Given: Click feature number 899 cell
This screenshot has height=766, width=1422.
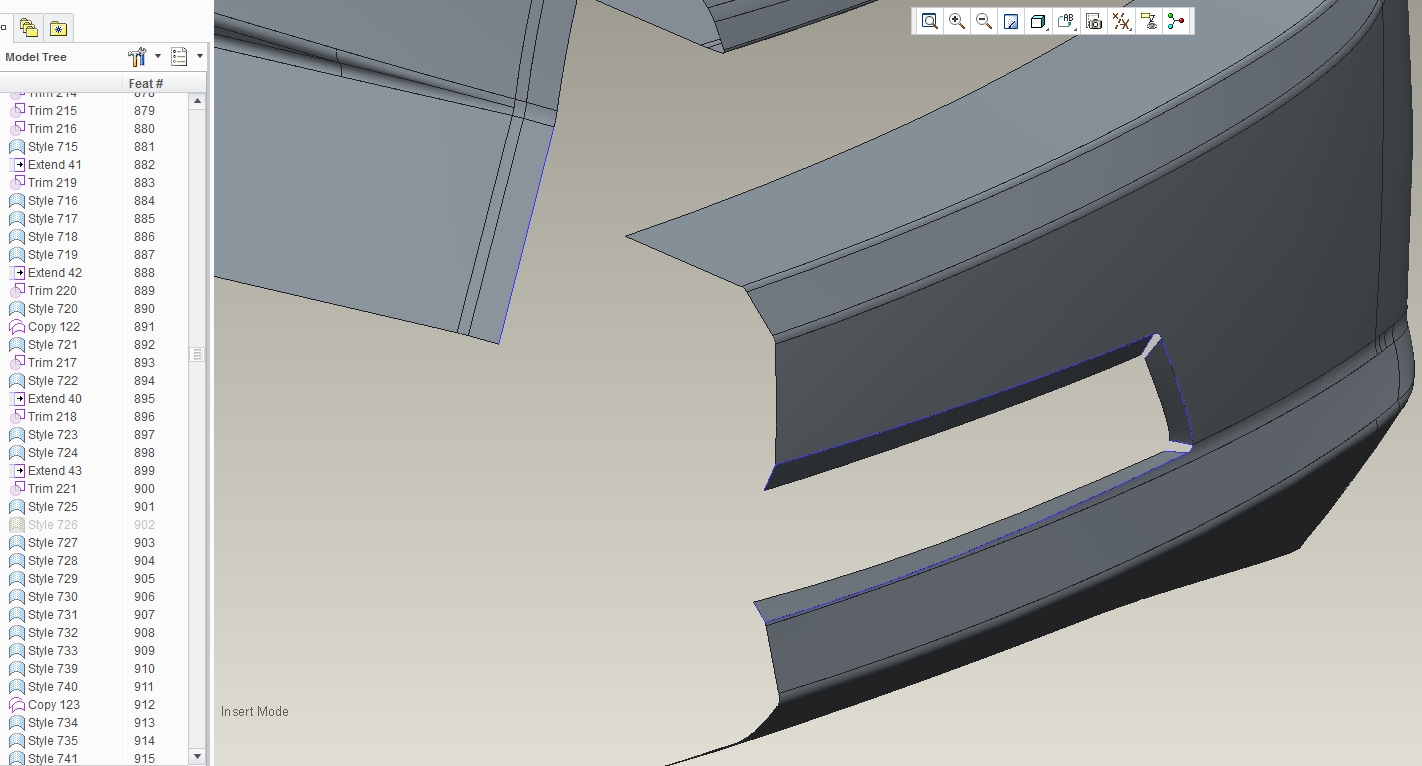Looking at the screenshot, I should pyautogui.click(x=144, y=471).
